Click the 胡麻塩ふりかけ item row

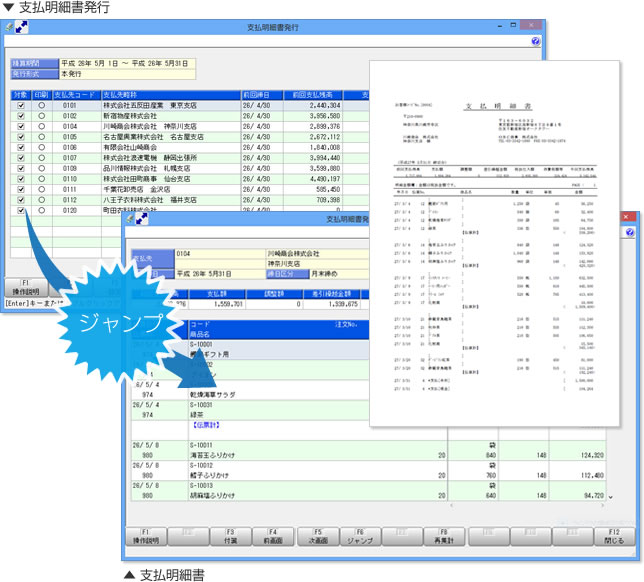tap(368, 491)
